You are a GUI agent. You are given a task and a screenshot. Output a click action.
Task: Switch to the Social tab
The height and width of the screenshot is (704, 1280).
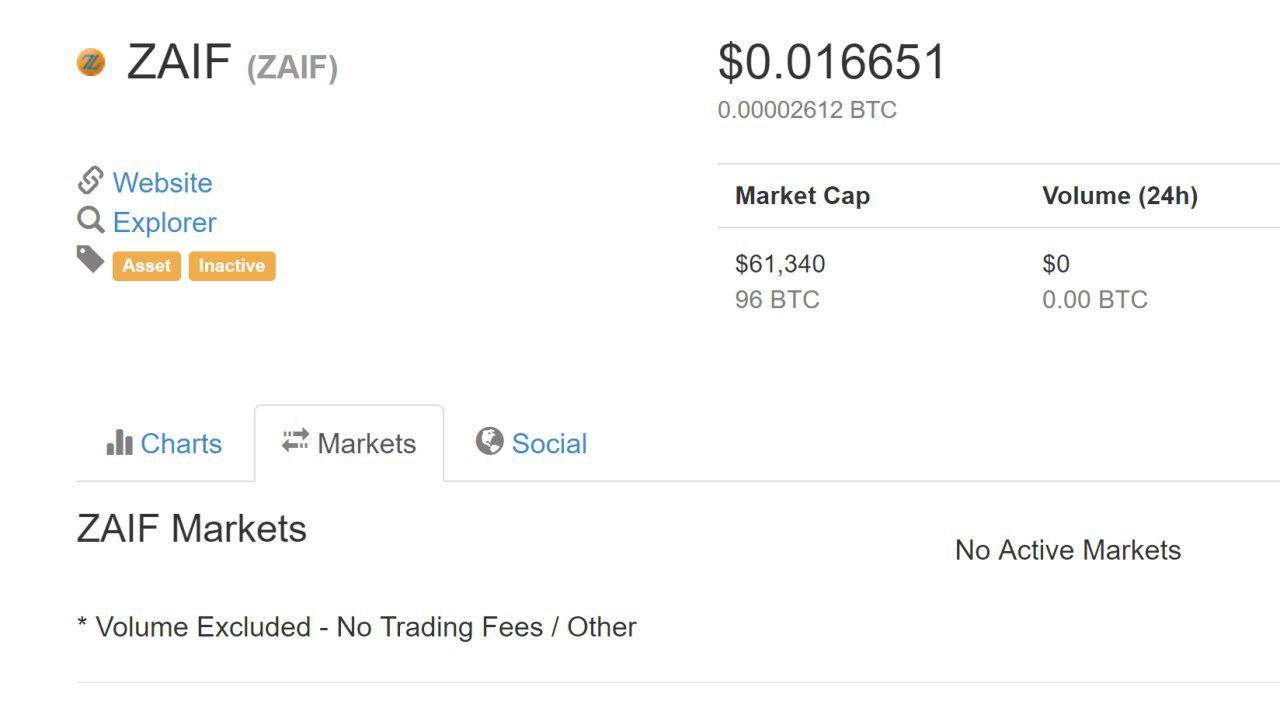532,443
